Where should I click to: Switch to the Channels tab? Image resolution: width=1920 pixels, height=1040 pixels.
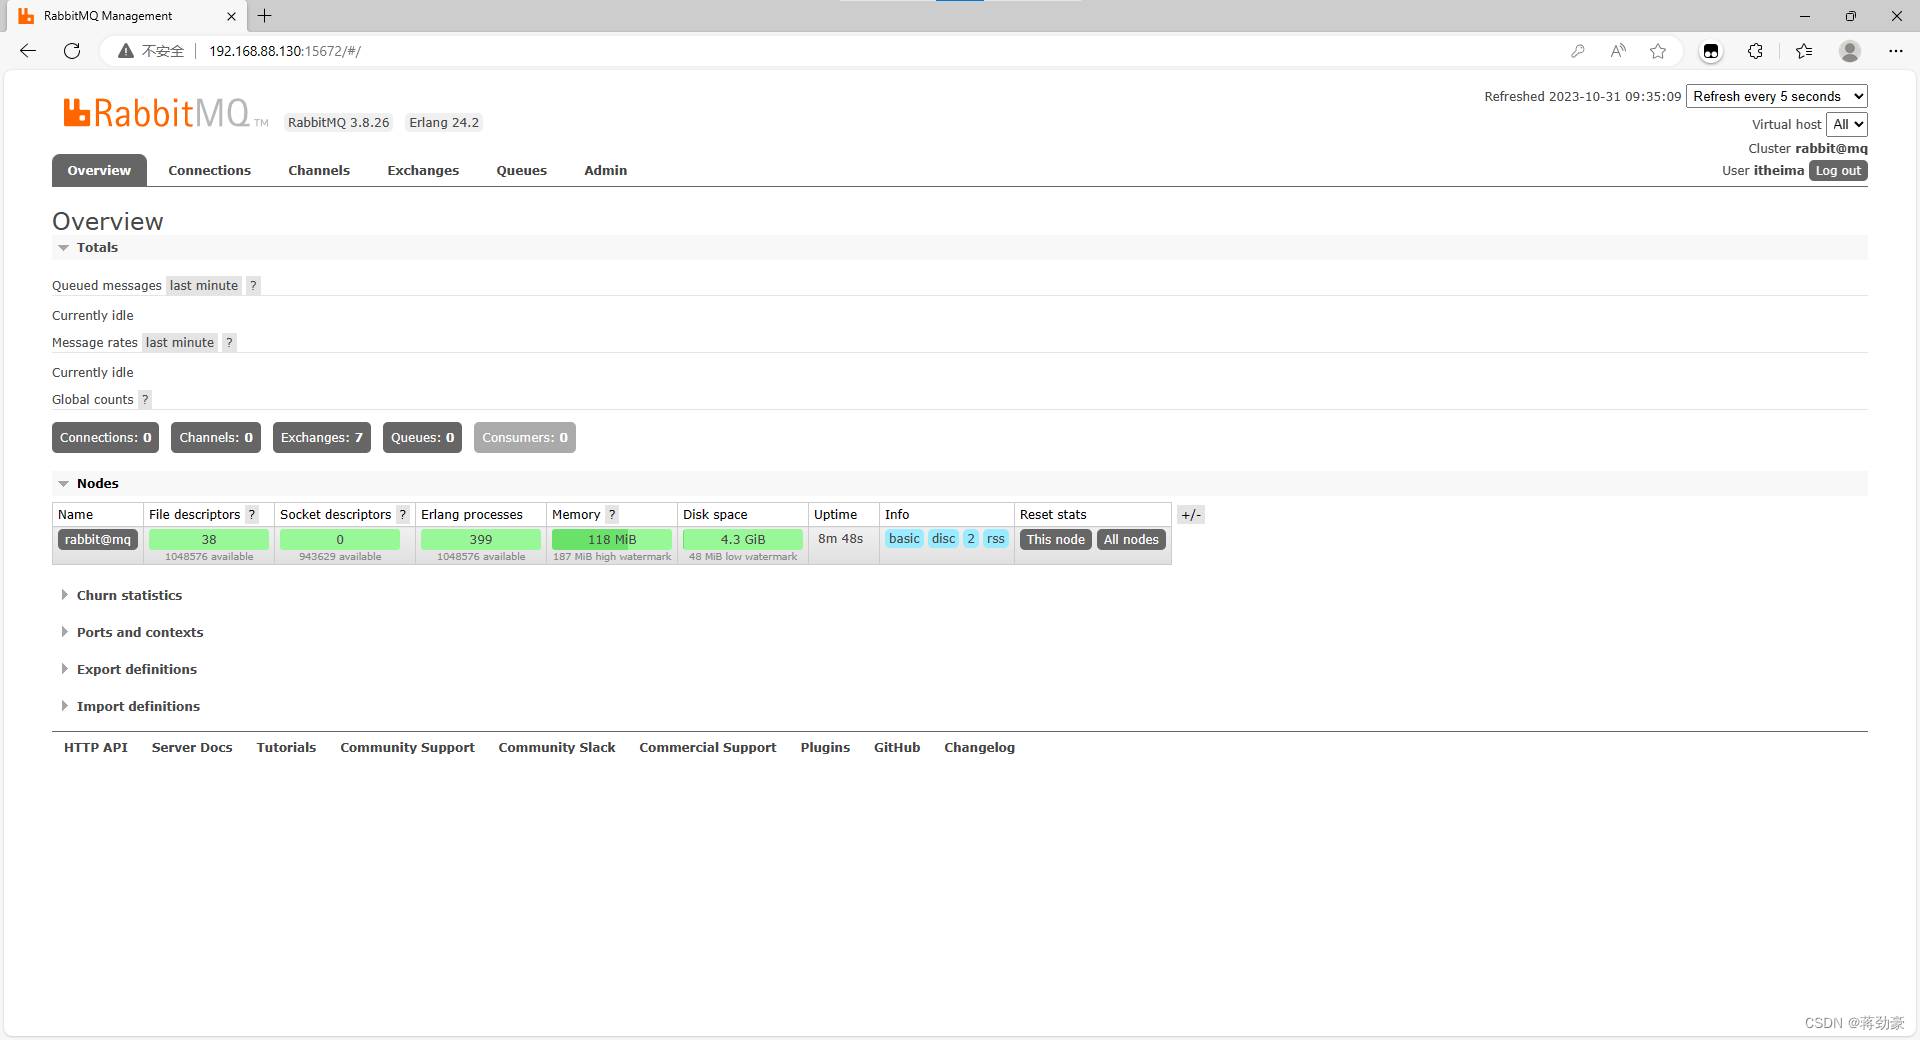pos(319,170)
